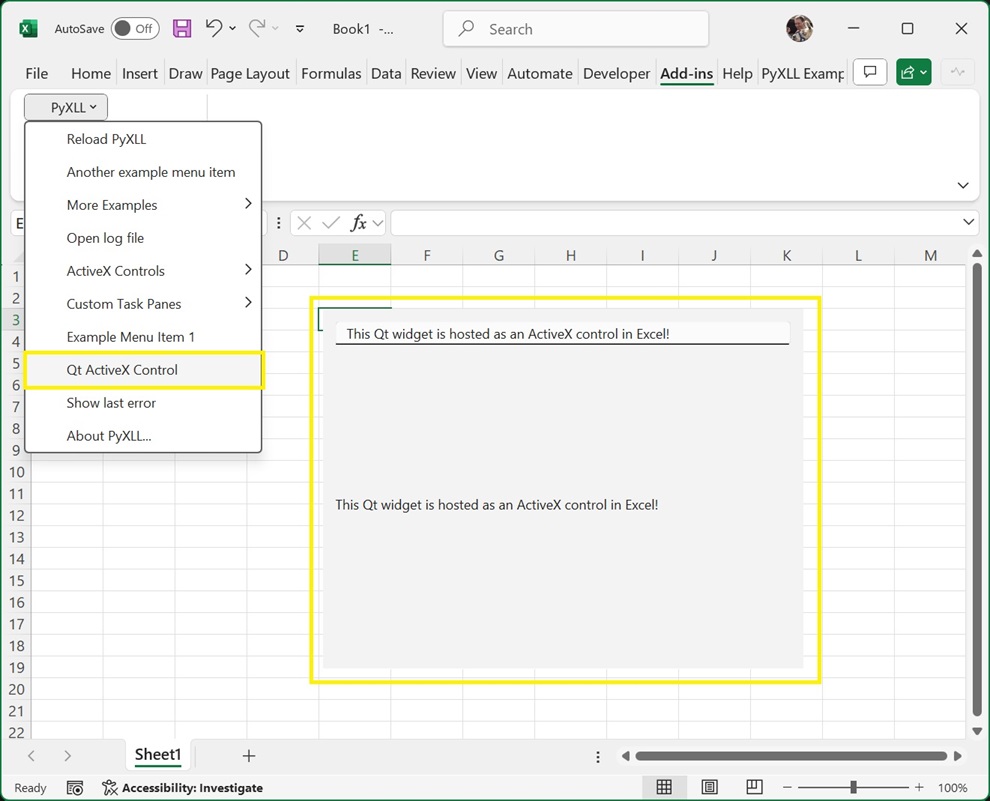Choose Qt ActiveX Control menu entry
The image size is (990, 801).
tap(143, 370)
